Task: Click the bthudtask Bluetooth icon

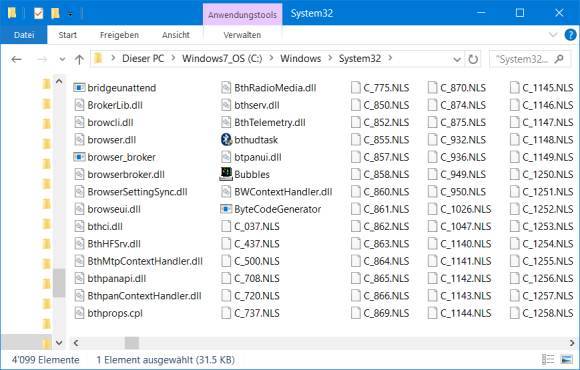Action: point(226,140)
